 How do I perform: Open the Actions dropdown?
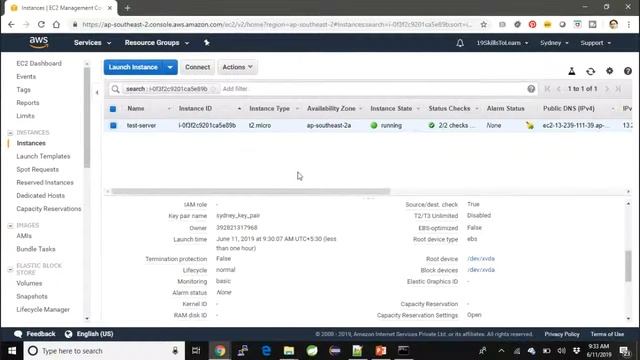pos(238,67)
